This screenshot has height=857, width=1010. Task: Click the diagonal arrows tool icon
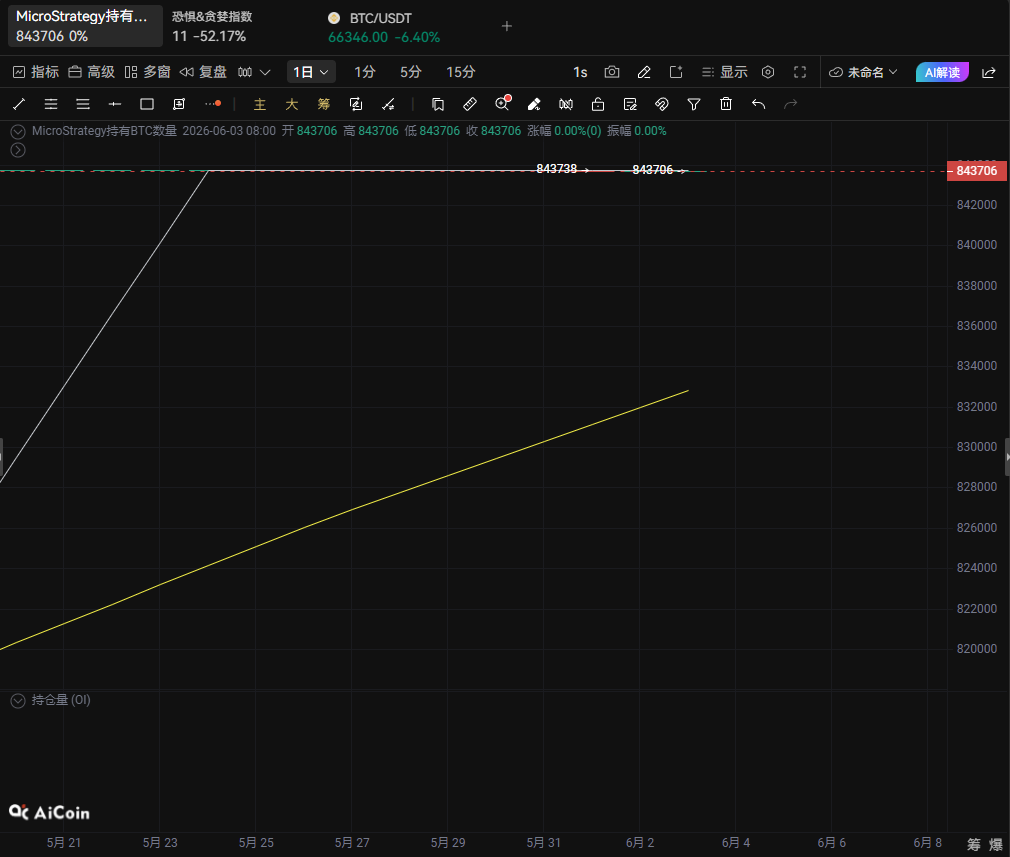(x=388, y=104)
